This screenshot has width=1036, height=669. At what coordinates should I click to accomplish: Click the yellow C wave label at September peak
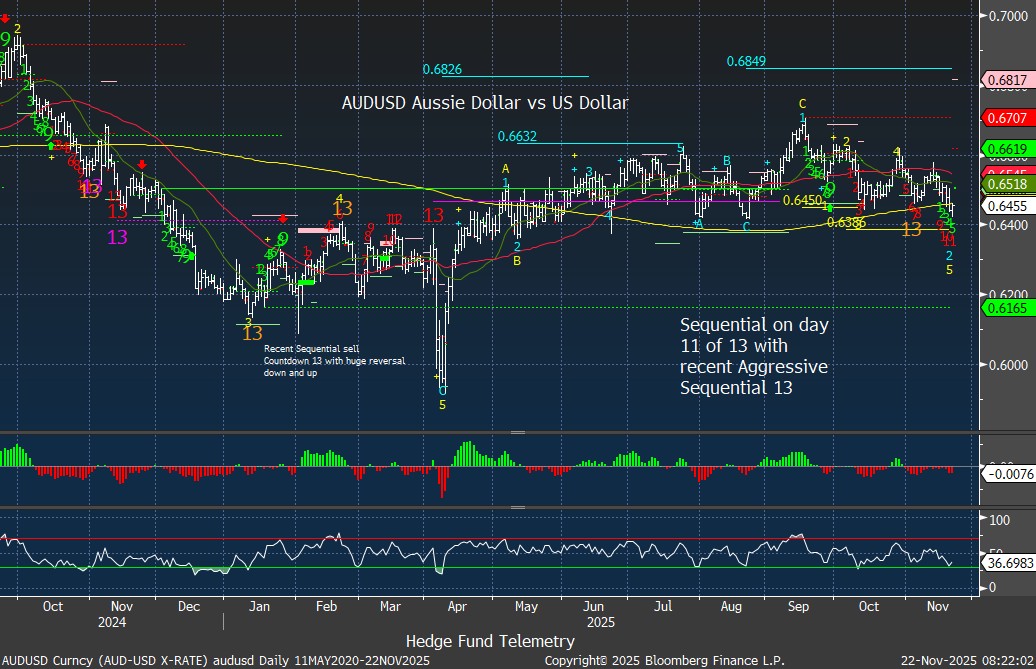click(x=801, y=104)
